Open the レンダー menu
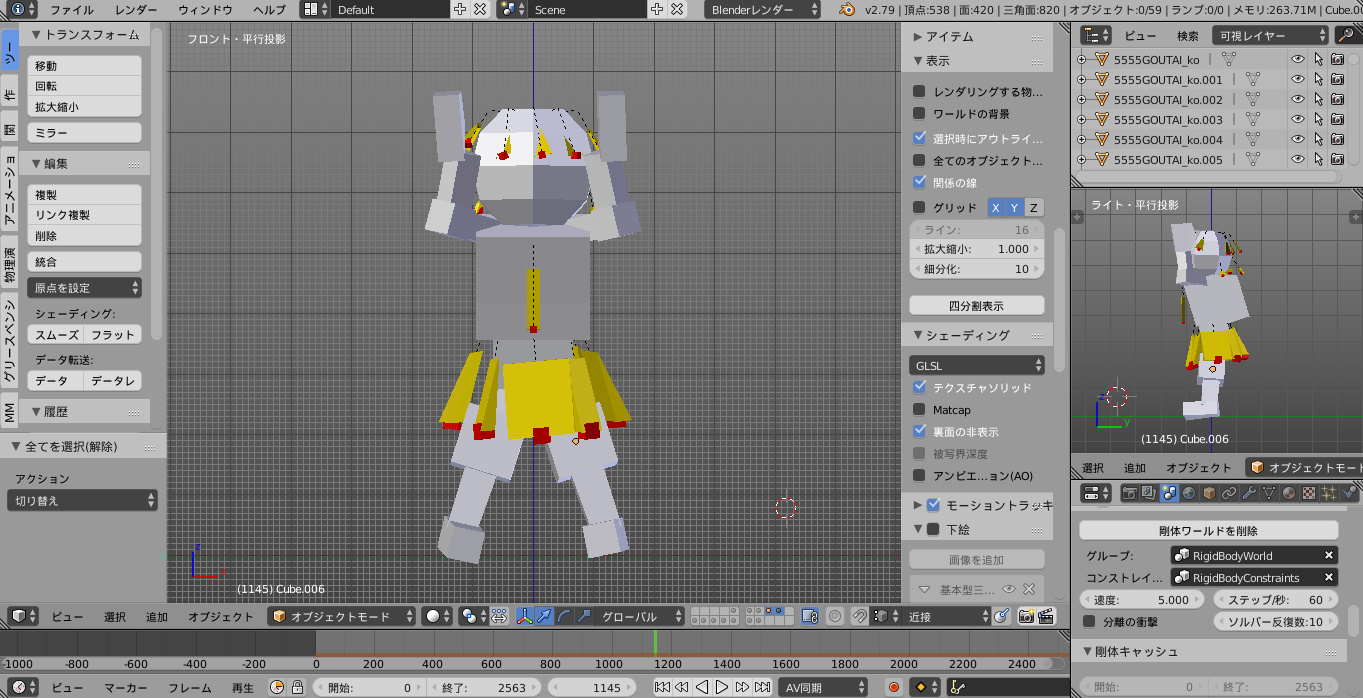Viewport: 1363px width, 698px height. tap(136, 10)
